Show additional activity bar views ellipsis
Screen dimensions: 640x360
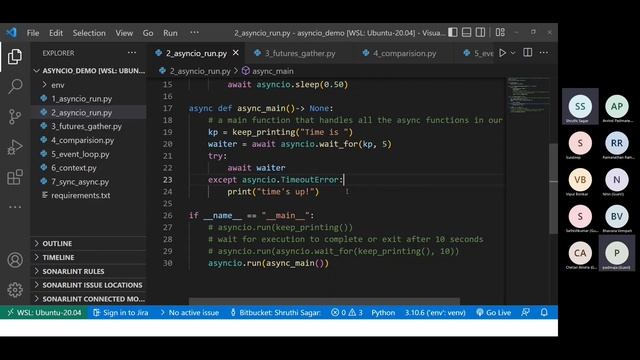tap(15, 207)
